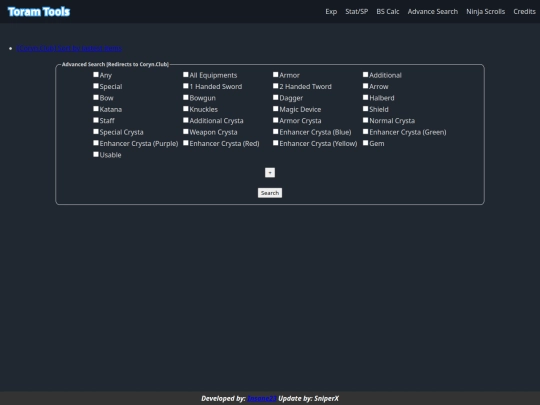Check the Bowgun option
This screenshot has width=540, height=405.
(x=186, y=97)
